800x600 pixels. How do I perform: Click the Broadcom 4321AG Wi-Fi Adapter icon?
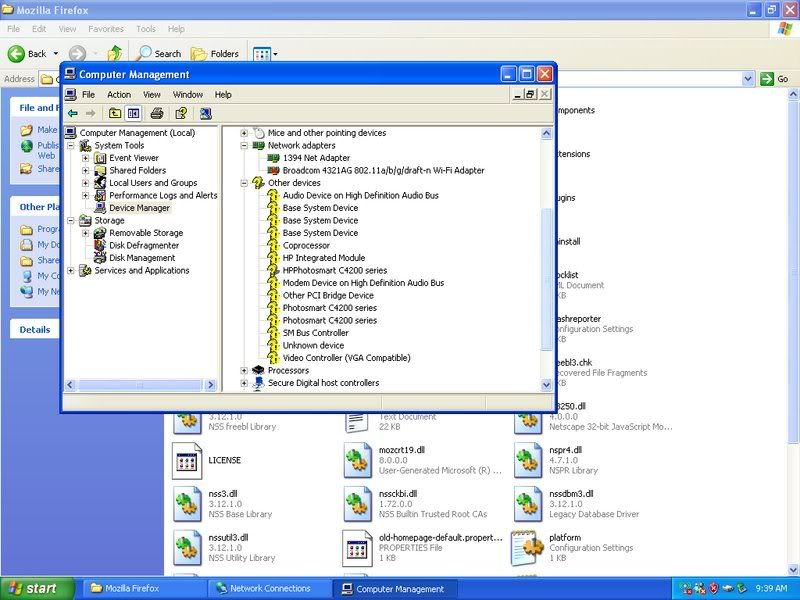tap(273, 170)
